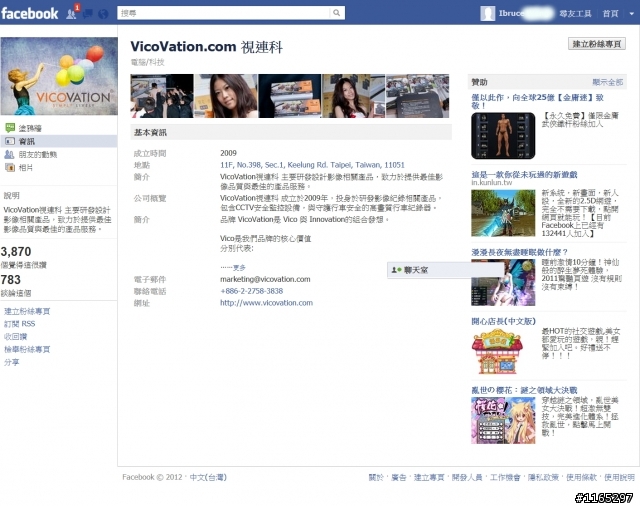Image resolution: width=640 pixels, height=506 pixels.
Task: Click phone number +886-2-2758-3838 link
Action: [251, 291]
